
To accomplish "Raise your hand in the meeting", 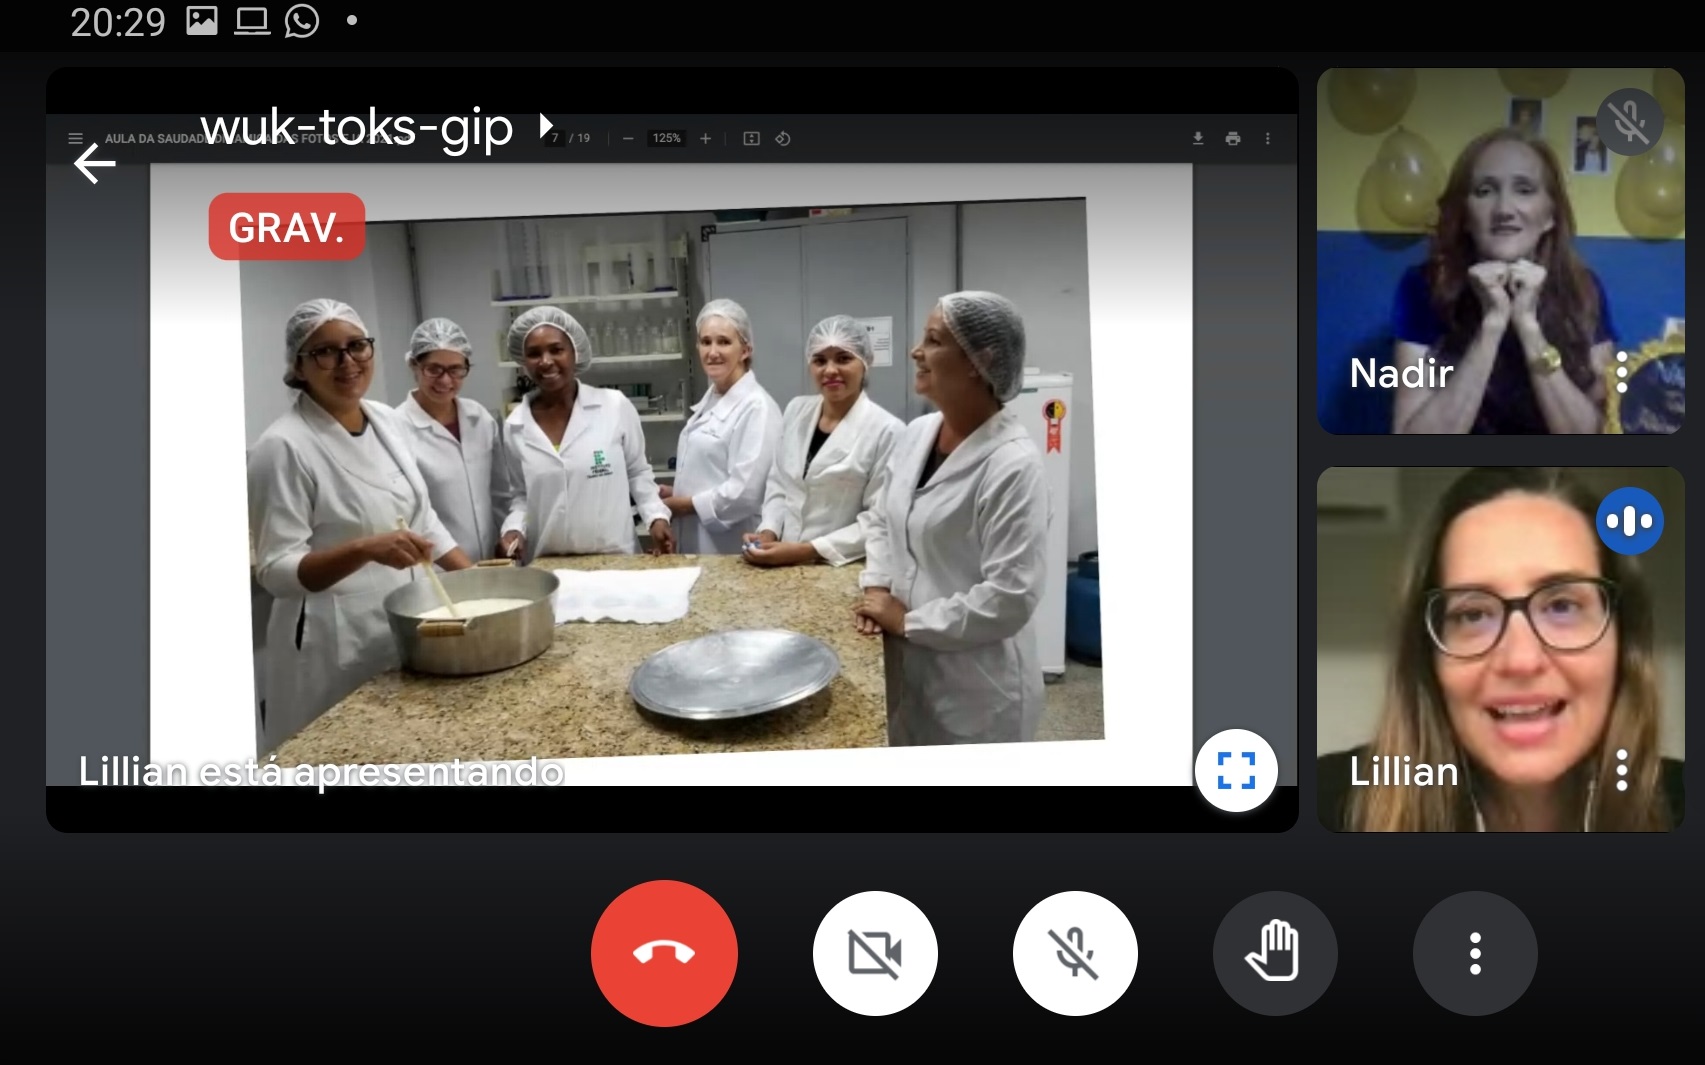I will 1274,953.
